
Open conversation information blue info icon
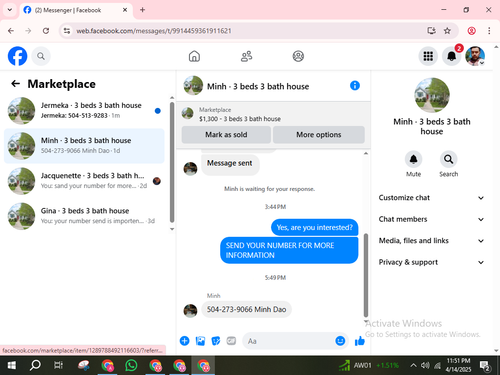pyautogui.click(x=355, y=86)
